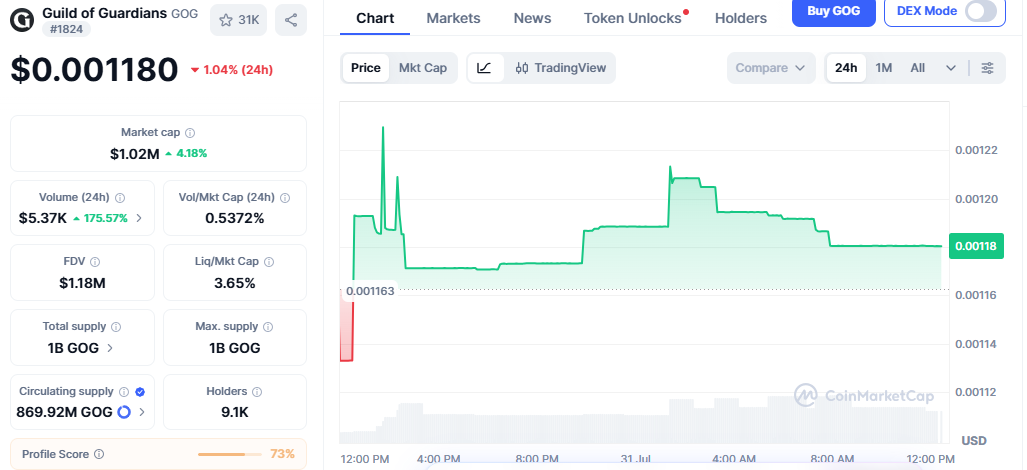Click the Profile Score progress bar
1027x470 pixels.
click(x=230, y=454)
